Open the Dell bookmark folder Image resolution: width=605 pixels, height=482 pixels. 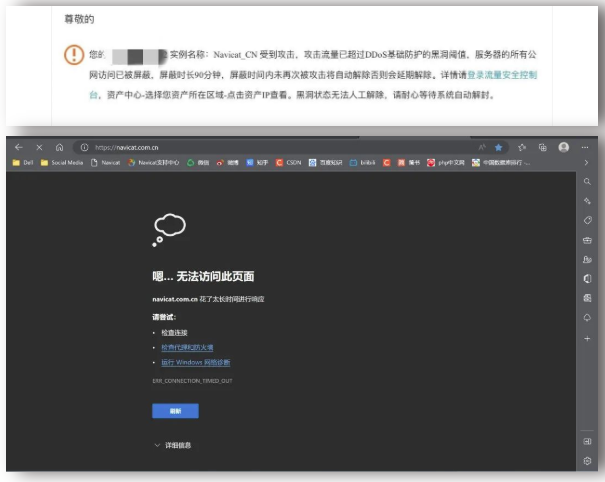23,163
